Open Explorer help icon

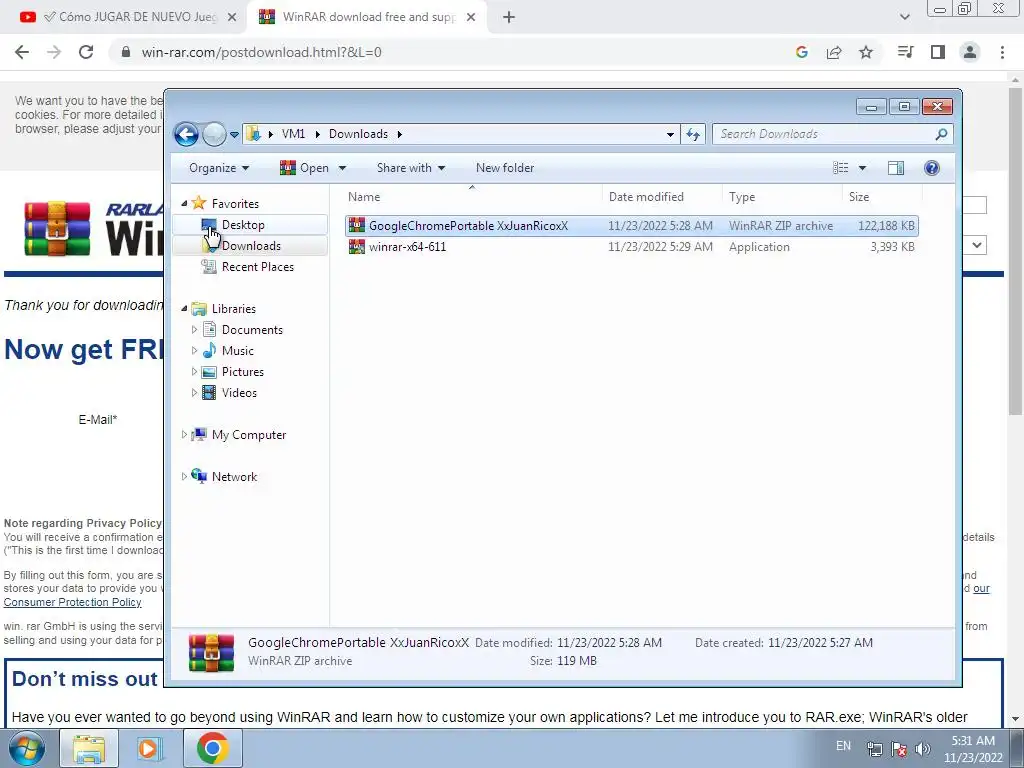pyautogui.click(x=932, y=168)
